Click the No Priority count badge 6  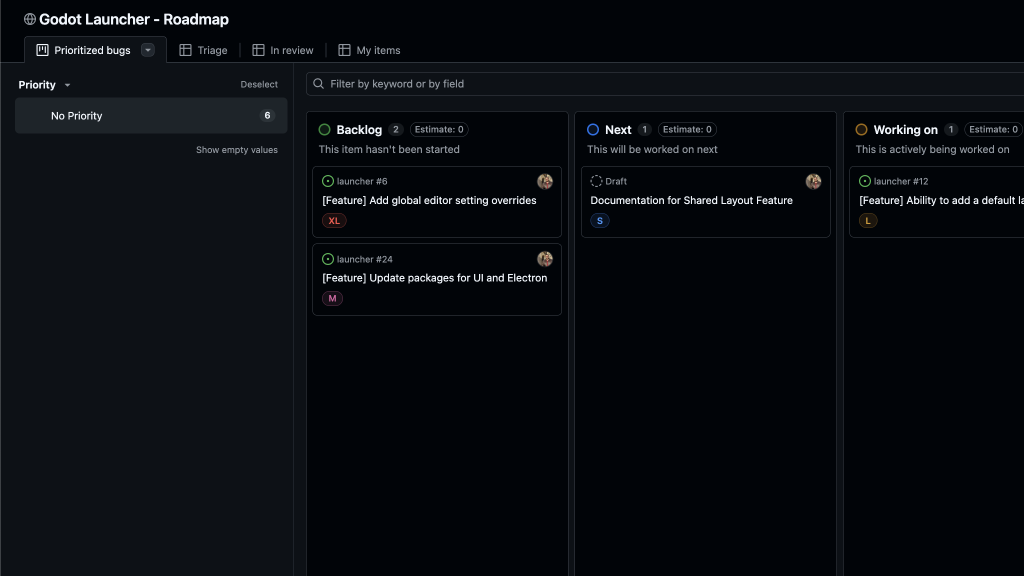click(267, 116)
